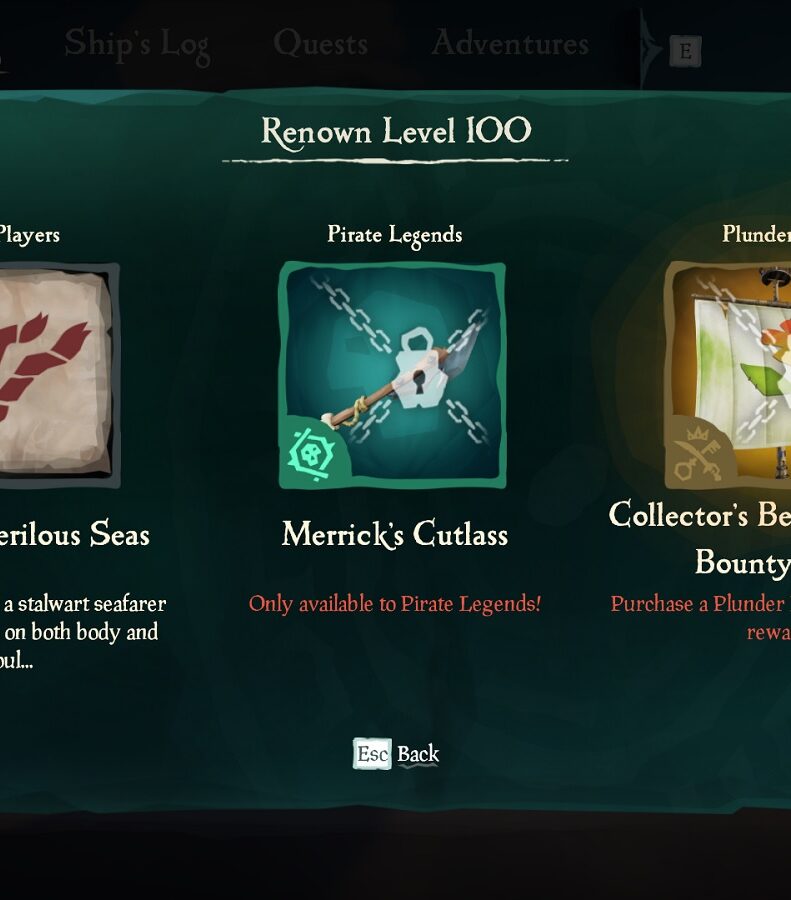
Task: Click the Renown Level 100 heading
Action: (x=396, y=133)
